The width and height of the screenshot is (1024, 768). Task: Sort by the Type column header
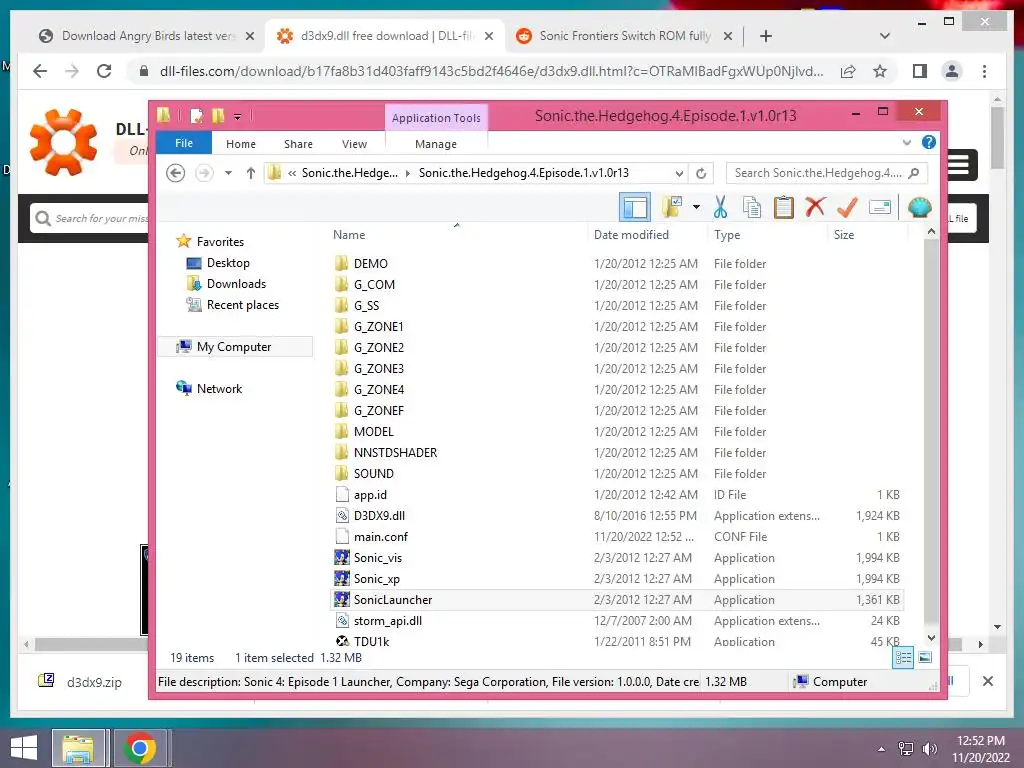tap(727, 234)
